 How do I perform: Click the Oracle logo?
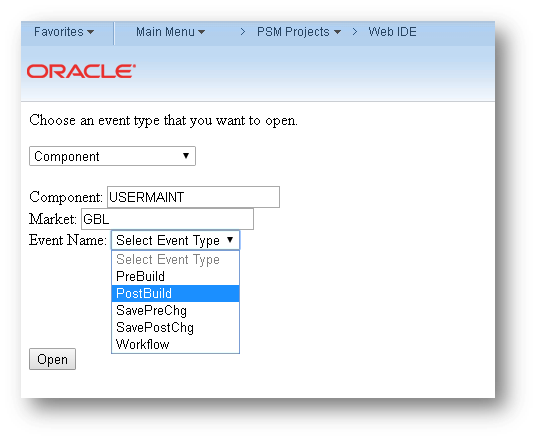pyautogui.click(x=81, y=71)
